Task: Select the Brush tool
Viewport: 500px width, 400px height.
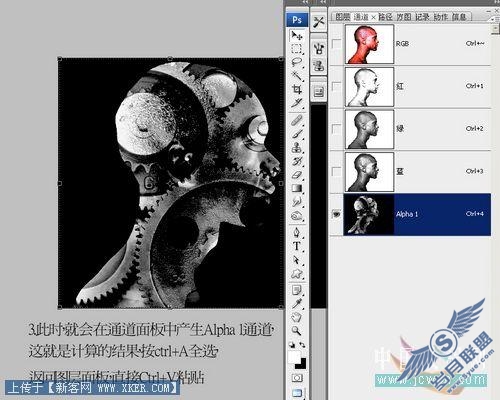Action: coord(296,134)
